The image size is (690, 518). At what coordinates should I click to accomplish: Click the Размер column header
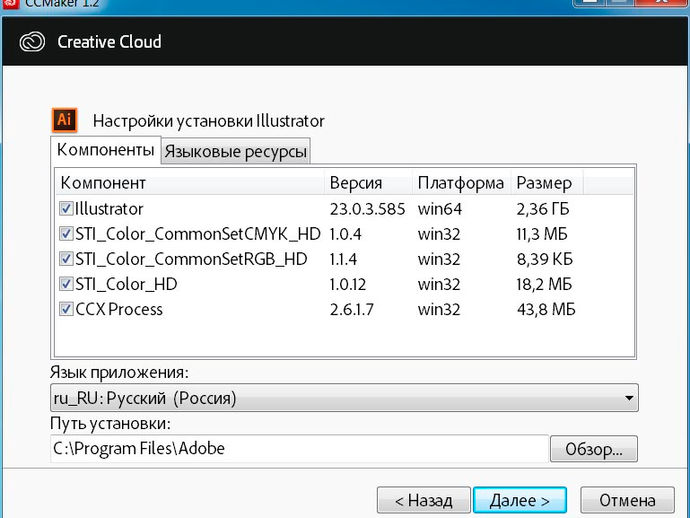point(547,183)
